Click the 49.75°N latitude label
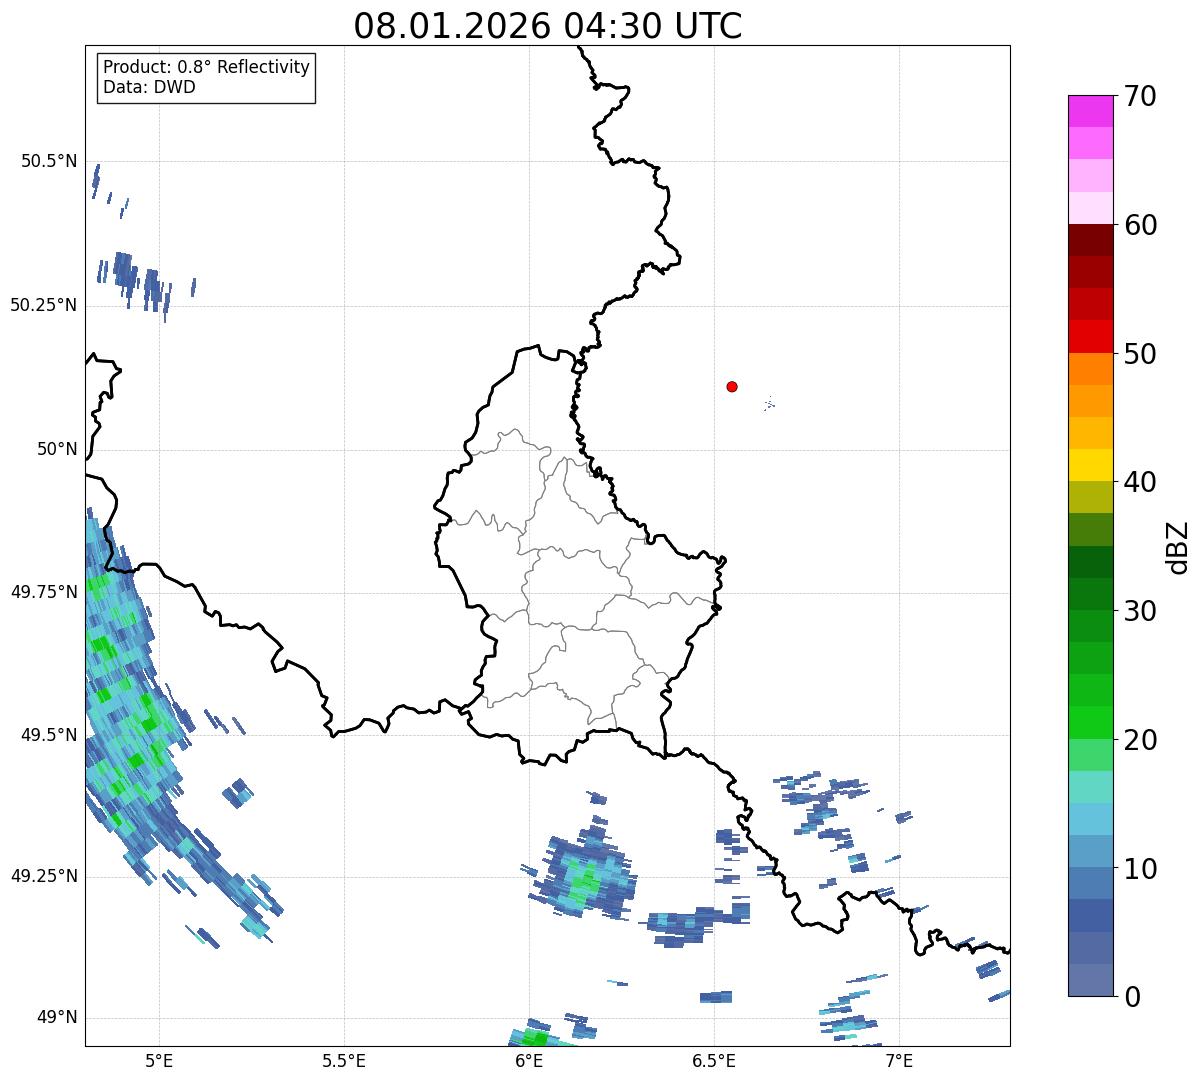This screenshot has height=1081, width=1202. 43,592
